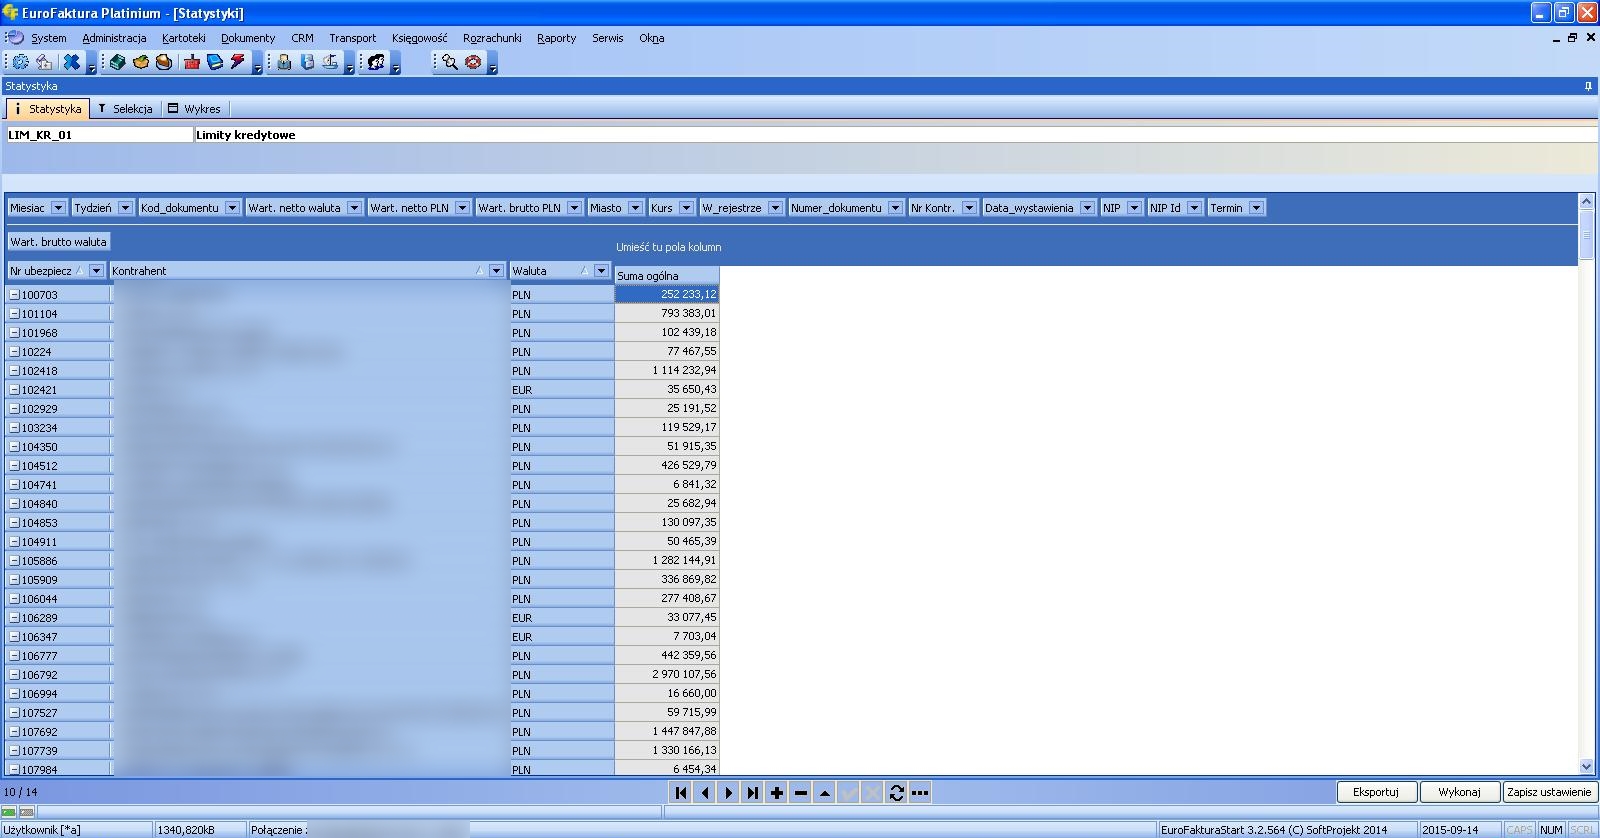Screen dimensions: 1600x838
Task: Open the Raporty menu
Action: pyautogui.click(x=556, y=38)
